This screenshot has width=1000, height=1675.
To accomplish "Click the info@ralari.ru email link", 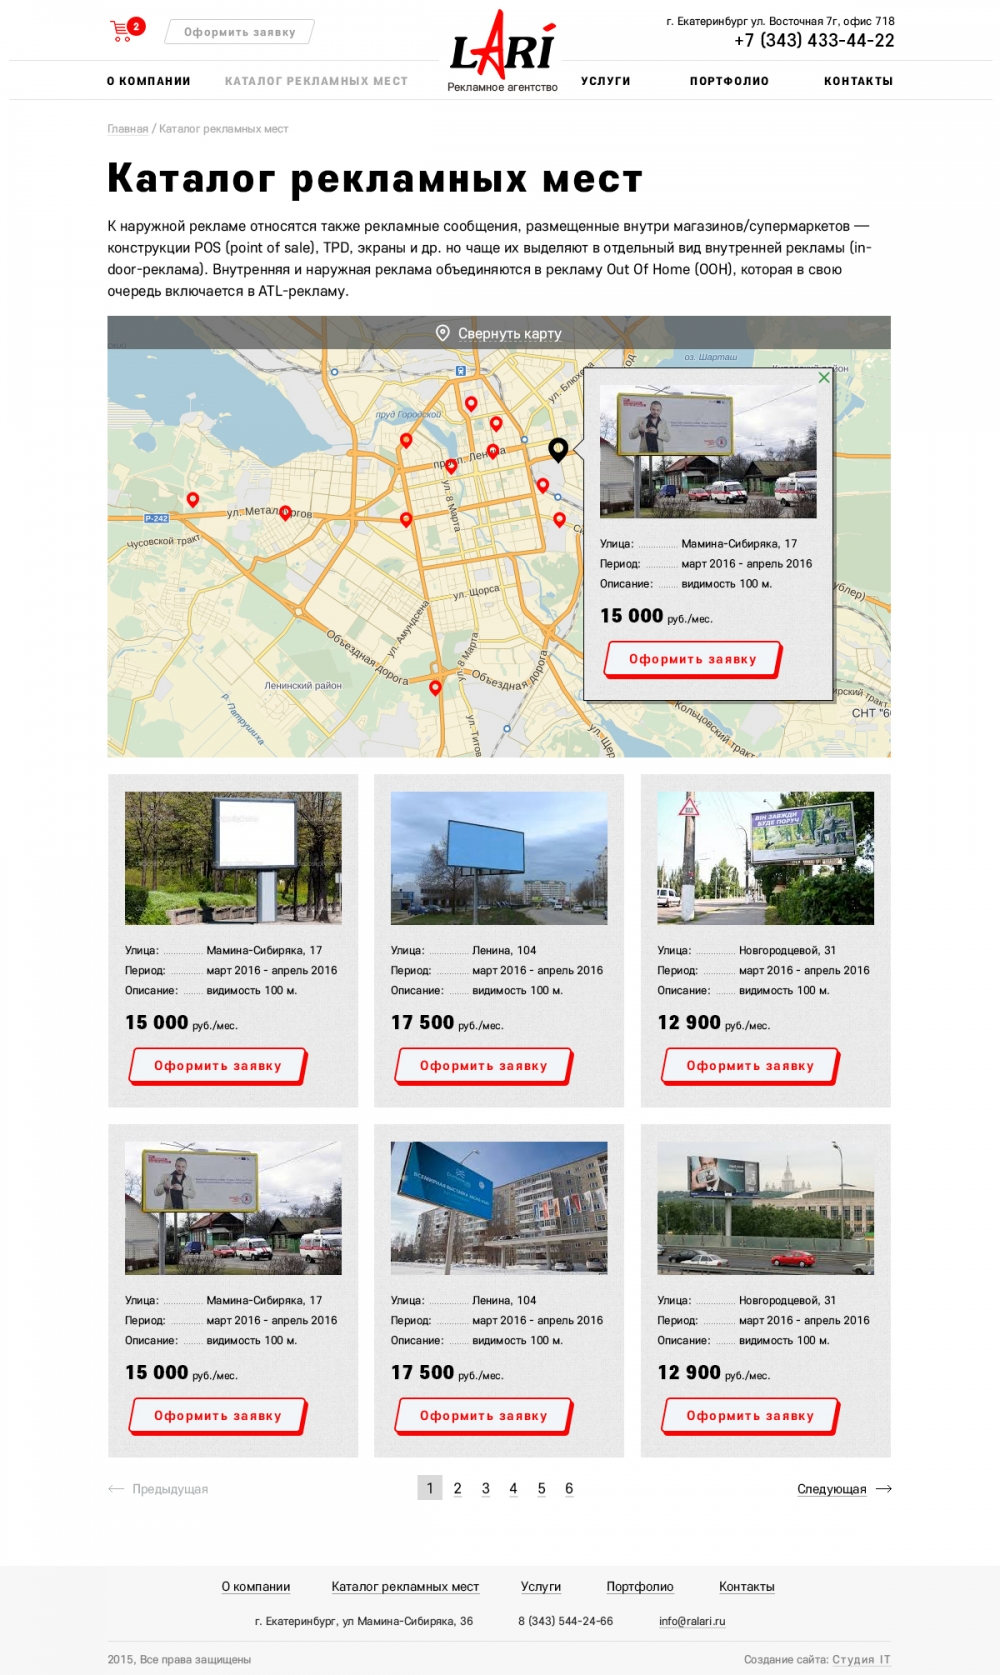I will pos(692,1621).
